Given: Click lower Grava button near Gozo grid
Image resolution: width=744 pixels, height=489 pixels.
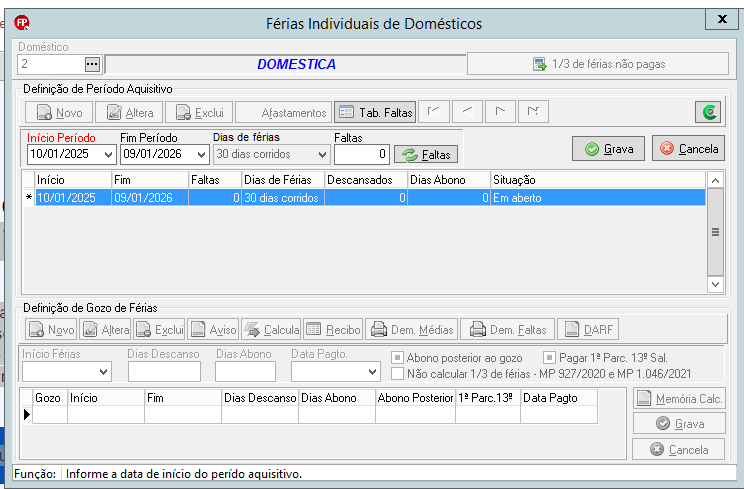Looking at the screenshot, I should 679,424.
